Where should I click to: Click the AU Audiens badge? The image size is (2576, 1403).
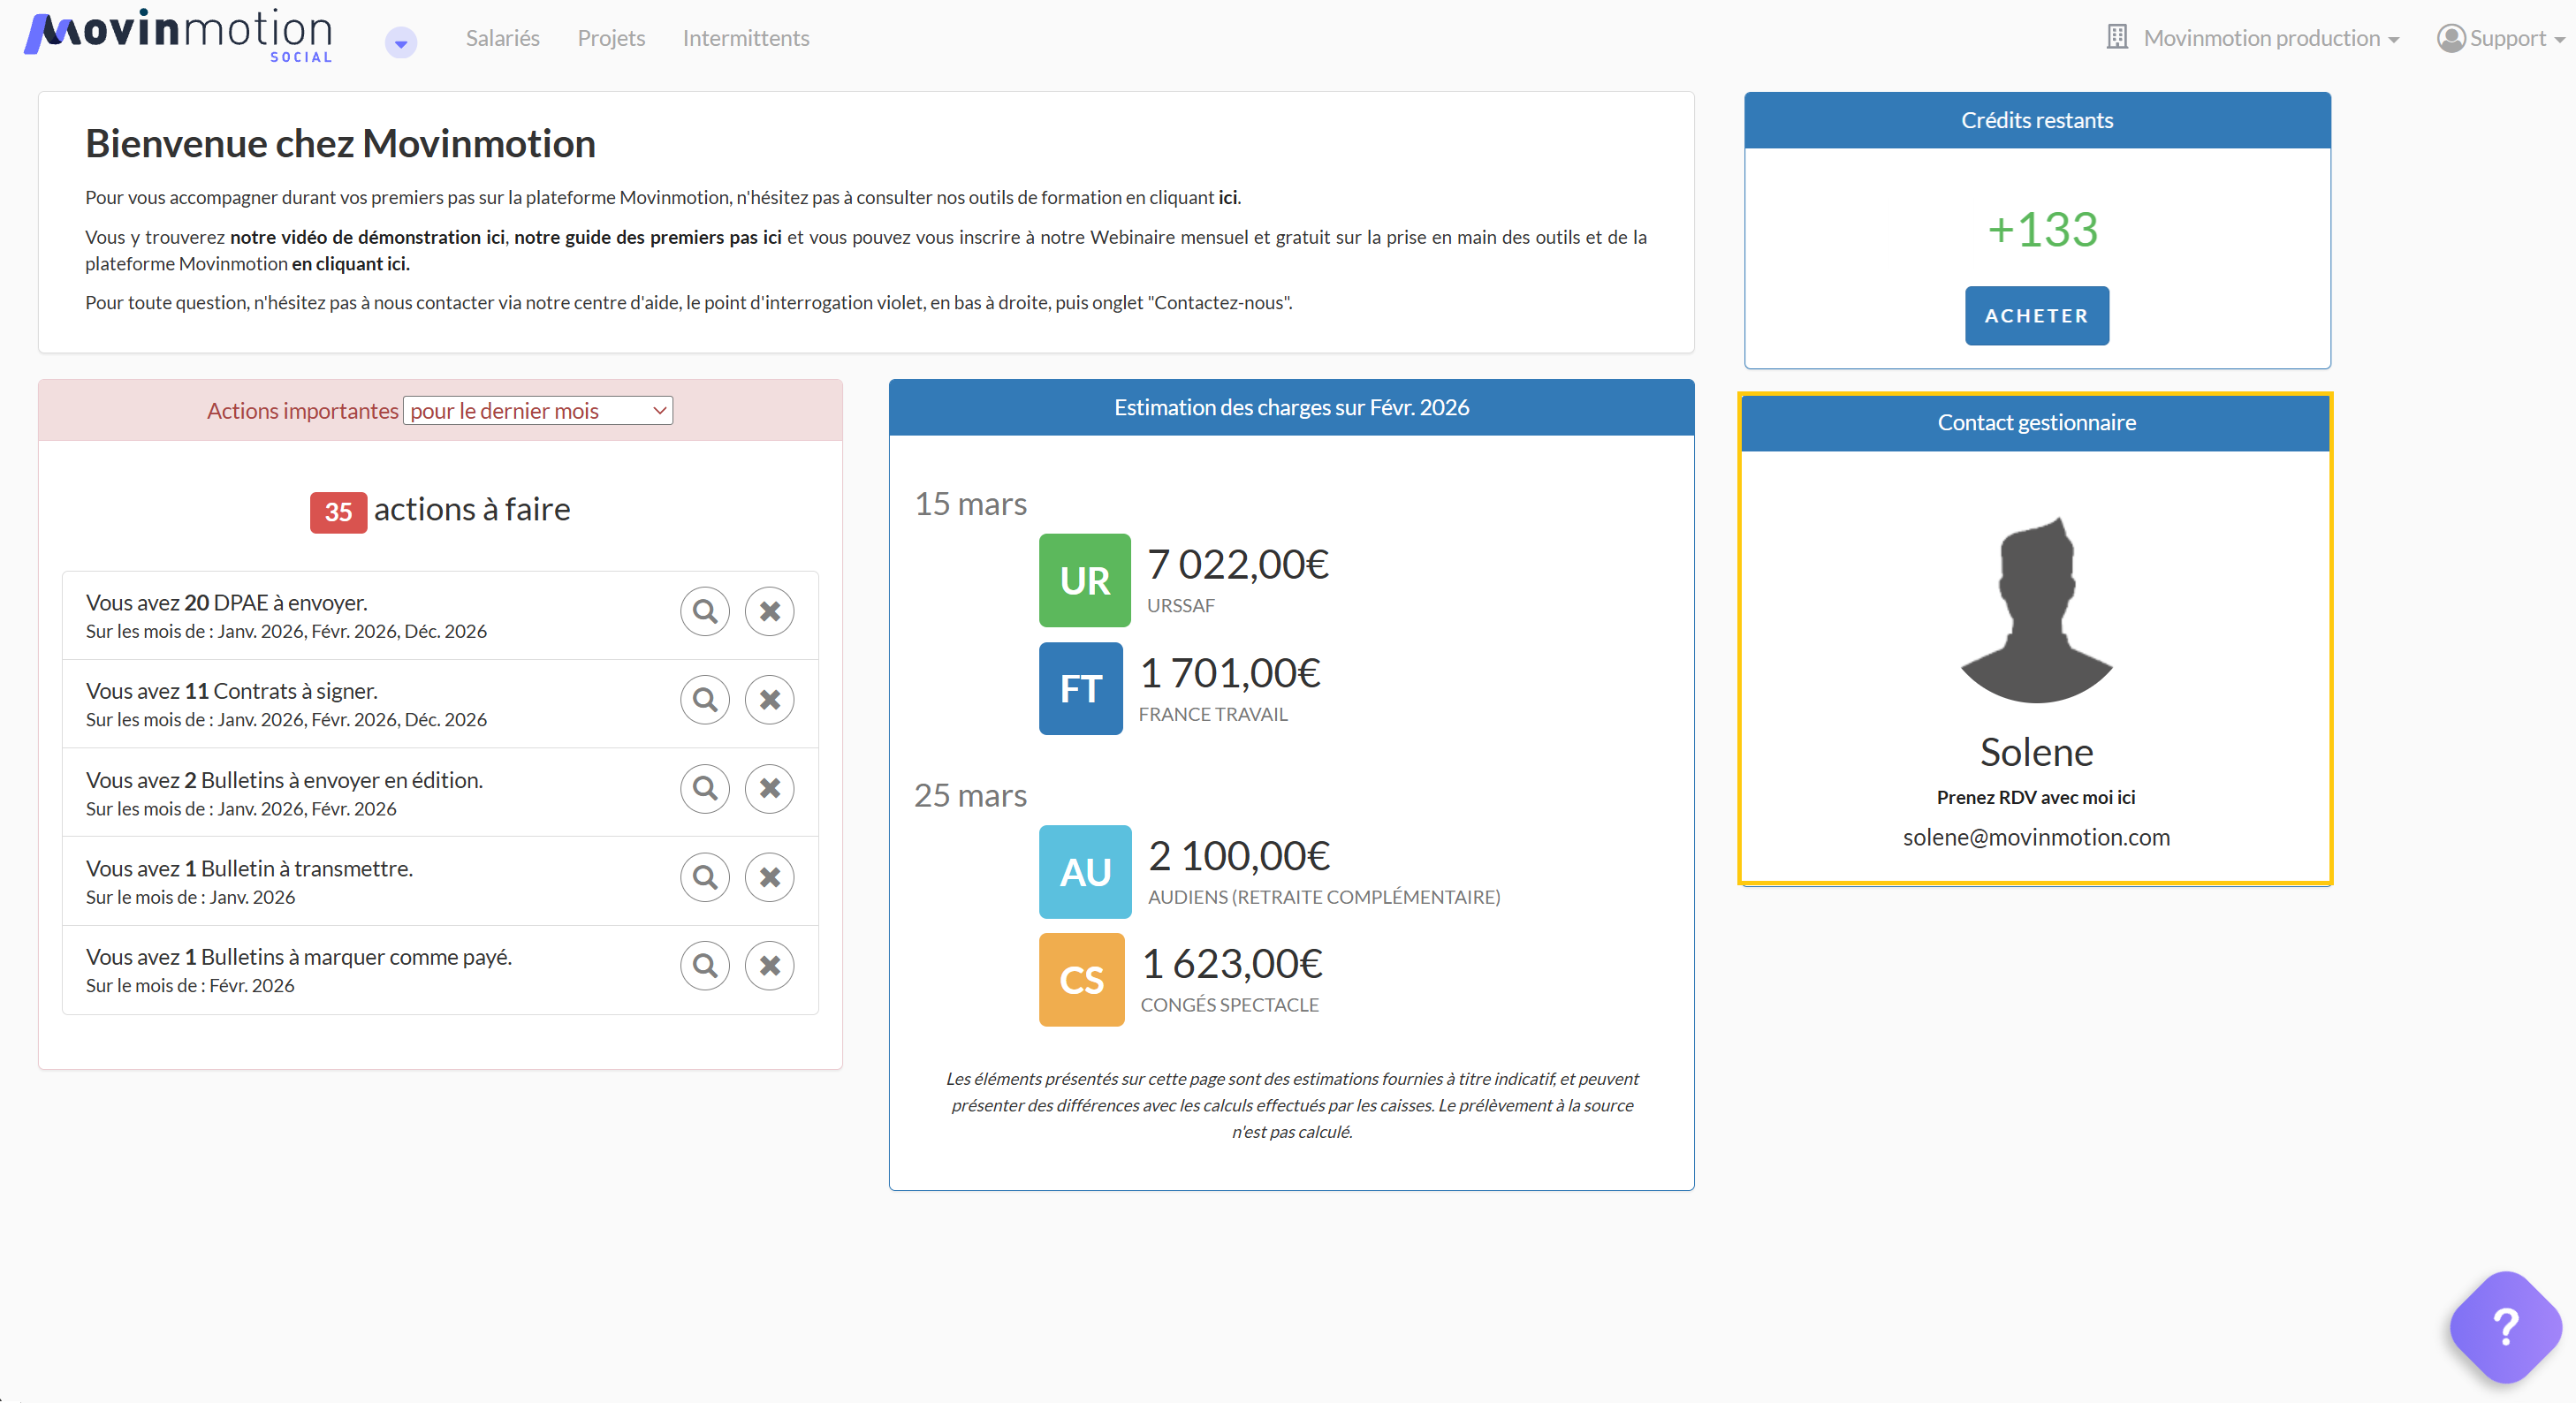coord(1084,871)
